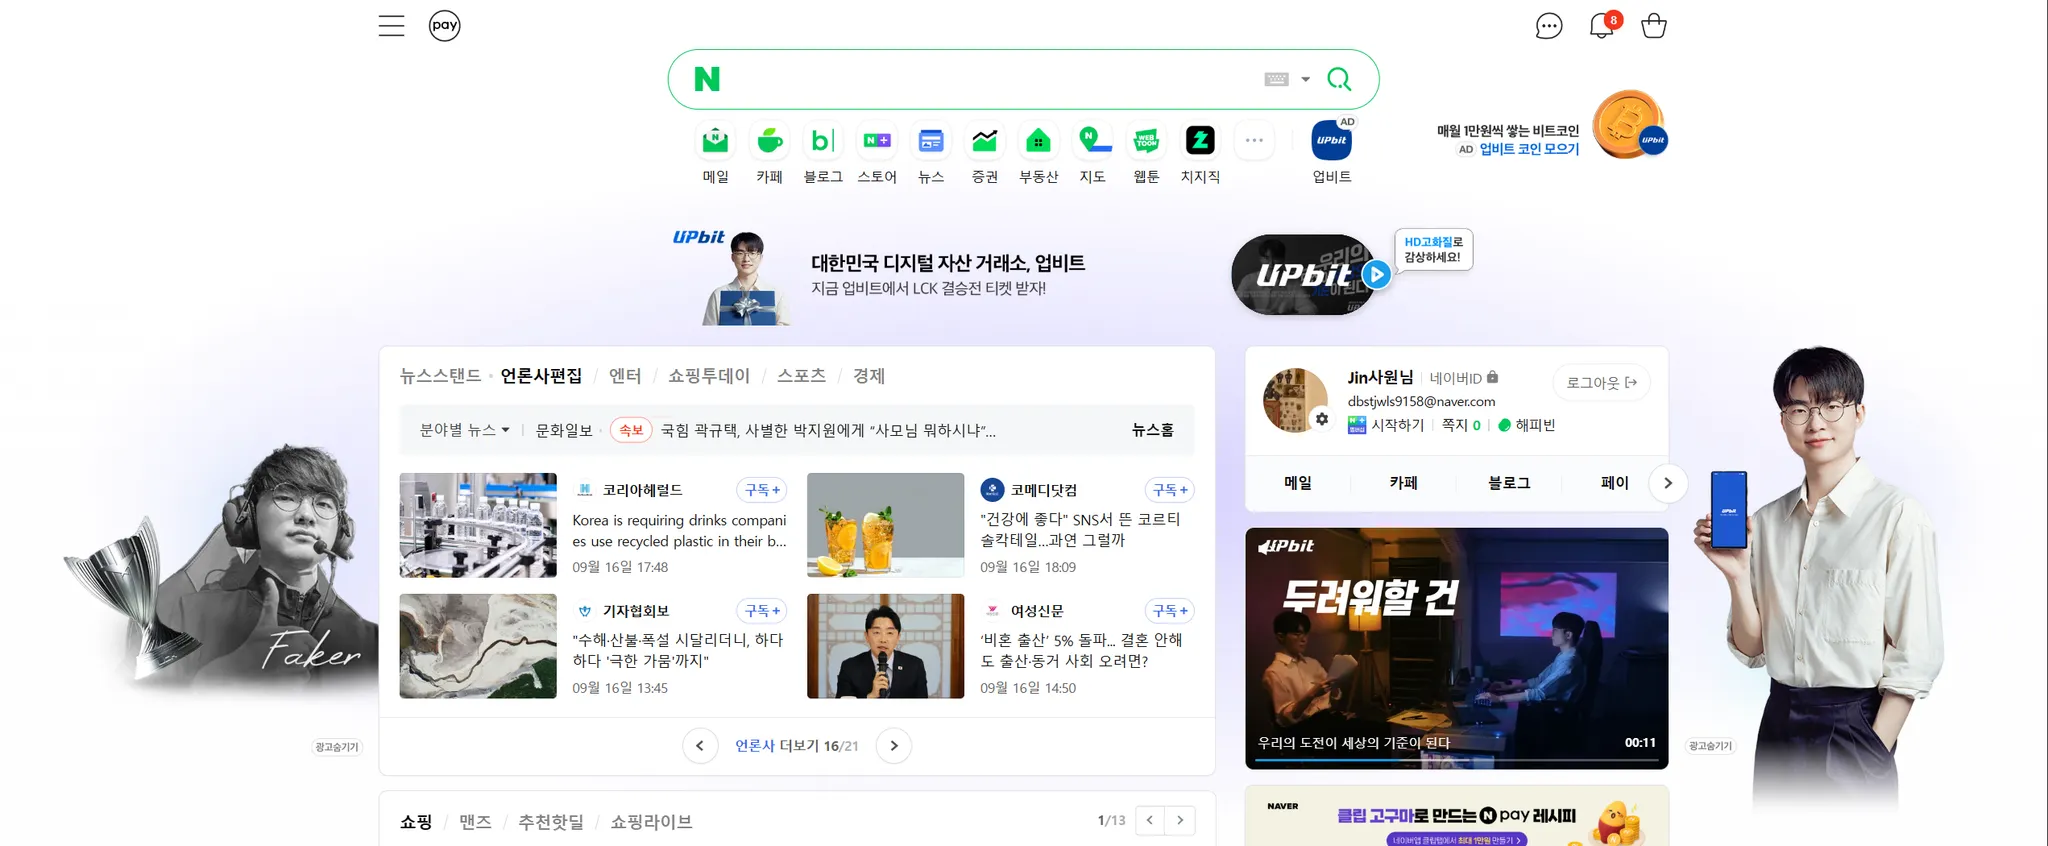The height and width of the screenshot is (846, 2048).
Task: Open the 언론사 더보기 link
Action: click(797, 746)
